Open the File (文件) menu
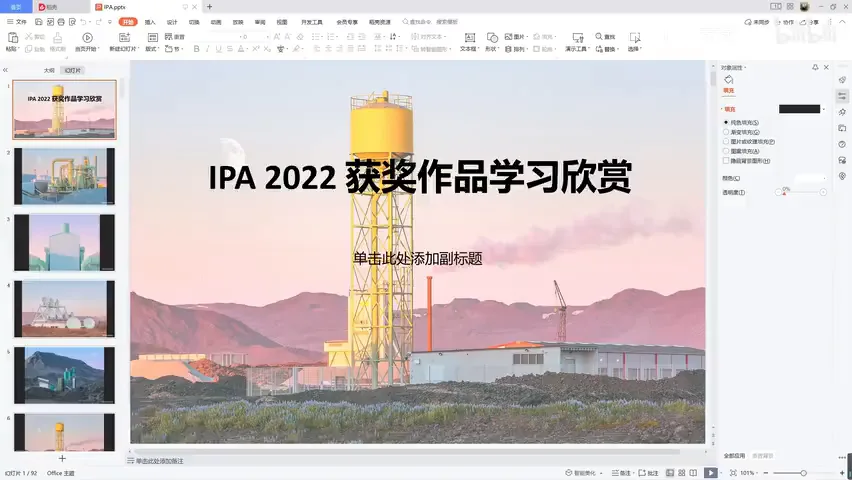 click(x=17, y=22)
